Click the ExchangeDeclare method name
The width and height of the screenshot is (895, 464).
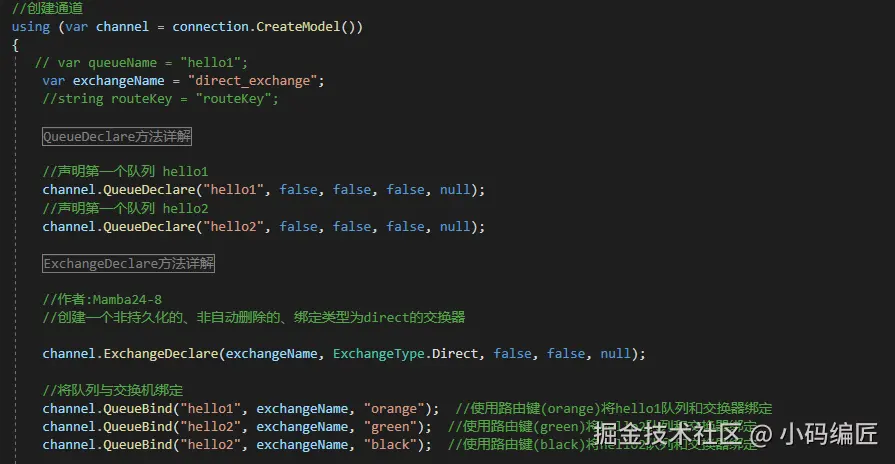tap(161, 353)
